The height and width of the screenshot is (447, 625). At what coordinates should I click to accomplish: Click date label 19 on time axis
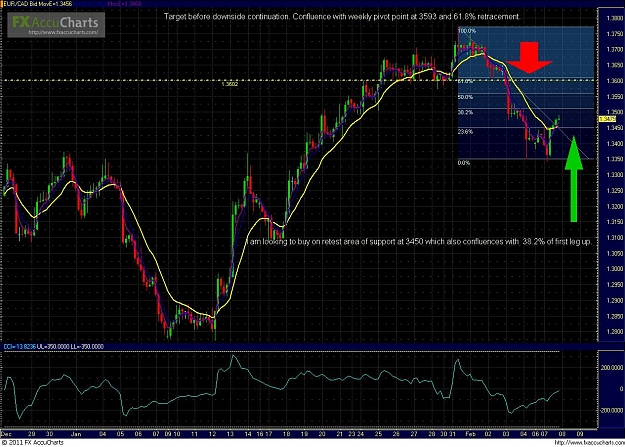click(x=304, y=434)
